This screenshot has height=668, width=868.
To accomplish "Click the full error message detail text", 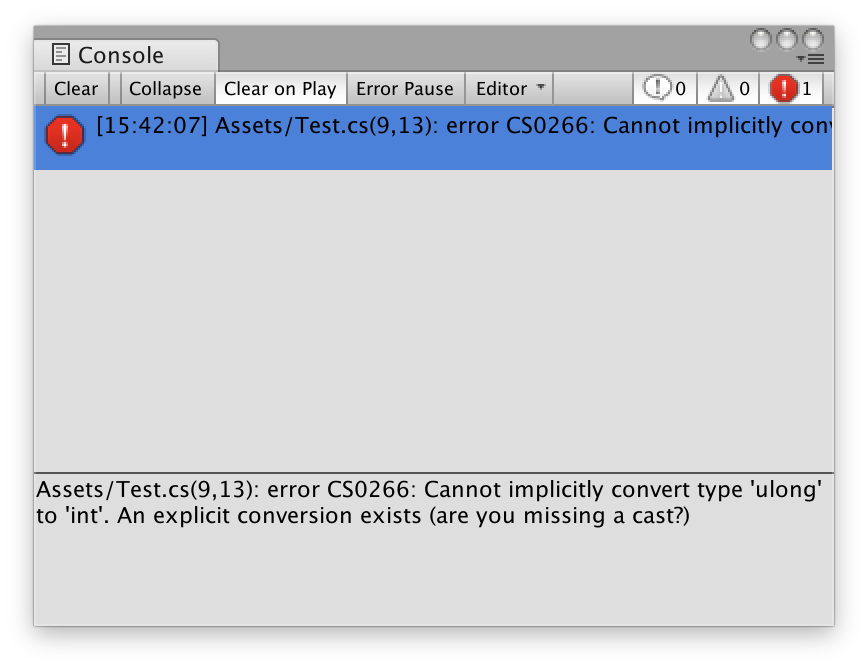I will coord(430,503).
